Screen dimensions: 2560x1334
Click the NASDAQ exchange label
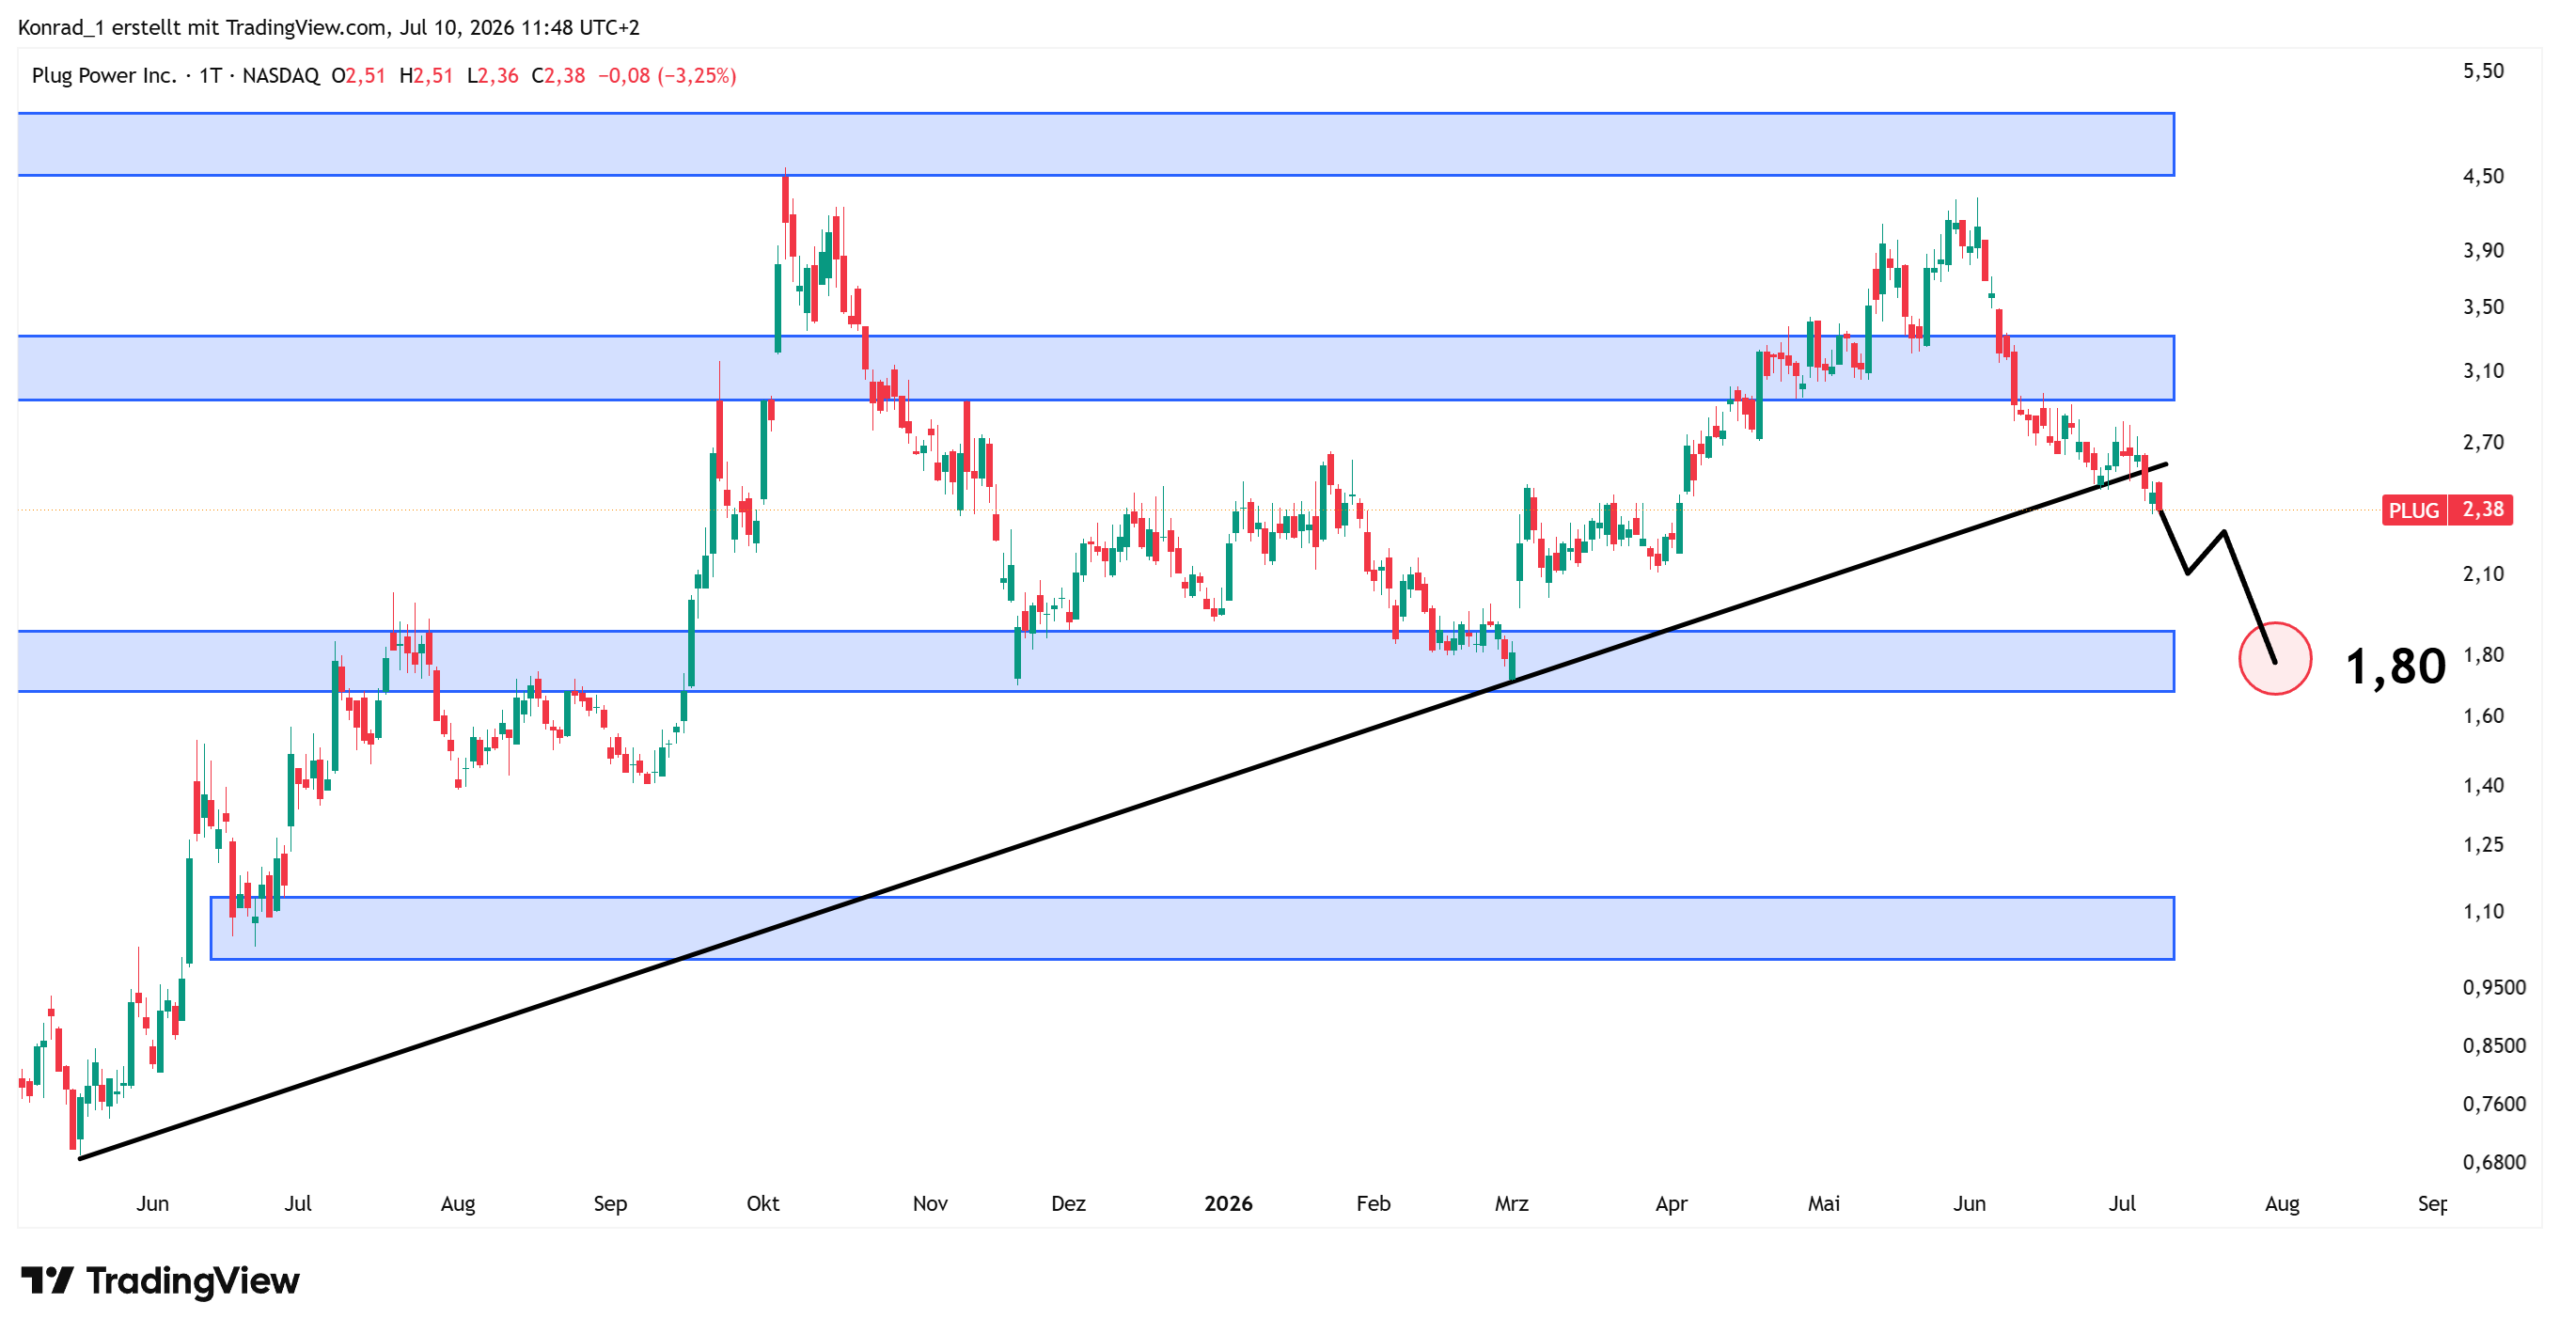[x=281, y=76]
